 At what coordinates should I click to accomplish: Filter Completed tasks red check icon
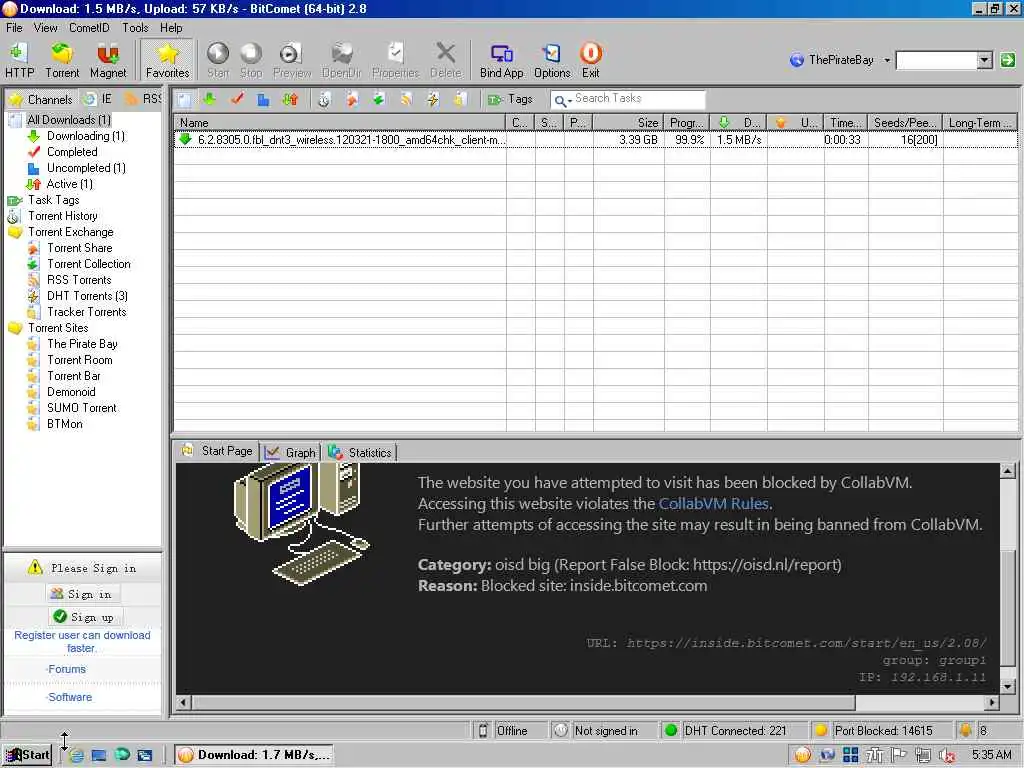tap(237, 99)
